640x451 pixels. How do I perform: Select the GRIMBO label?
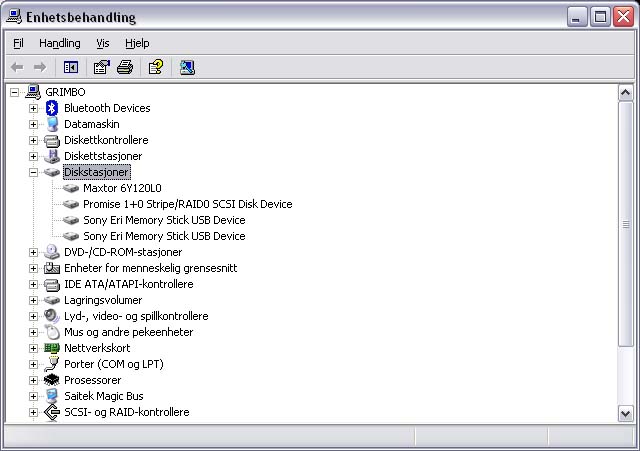point(65,92)
